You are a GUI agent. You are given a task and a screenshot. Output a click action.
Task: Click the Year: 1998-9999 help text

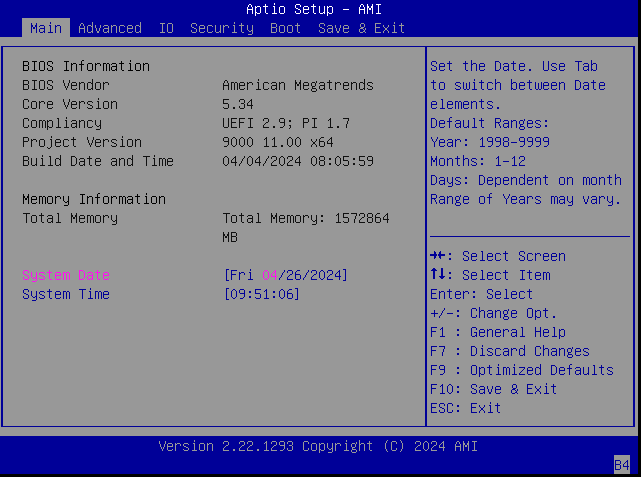pos(490,142)
